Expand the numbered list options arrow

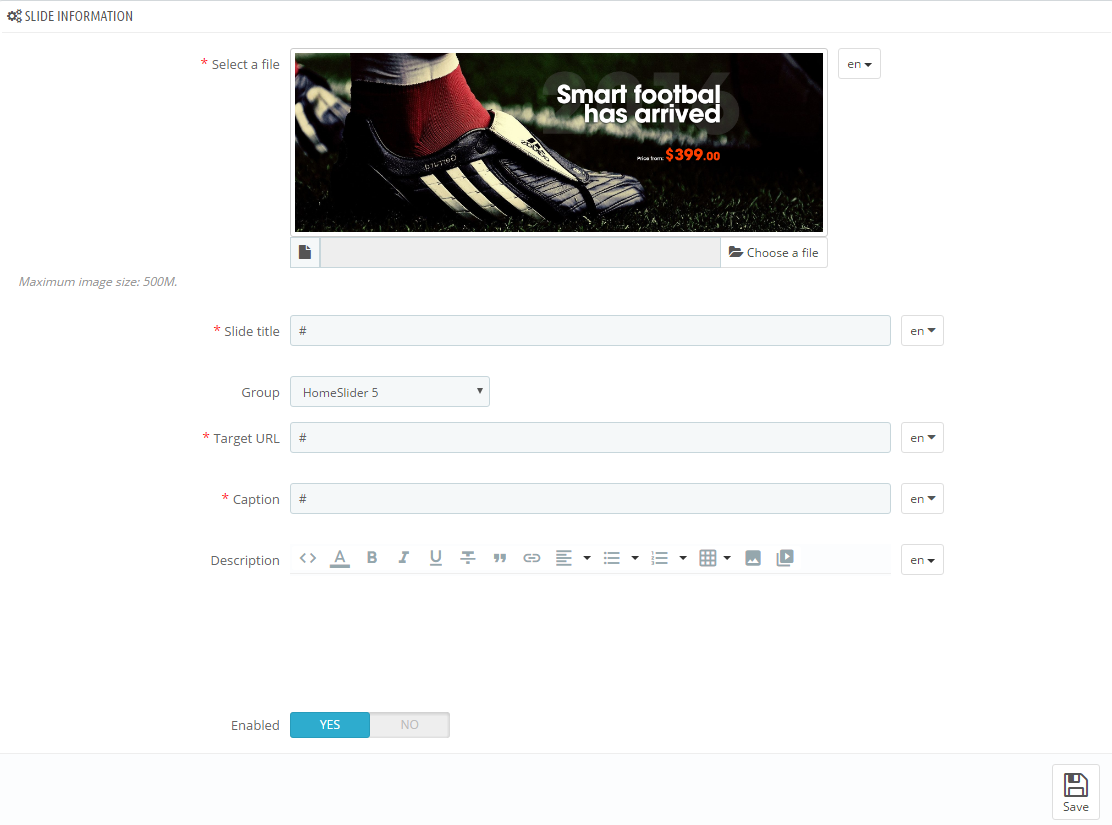pos(683,558)
